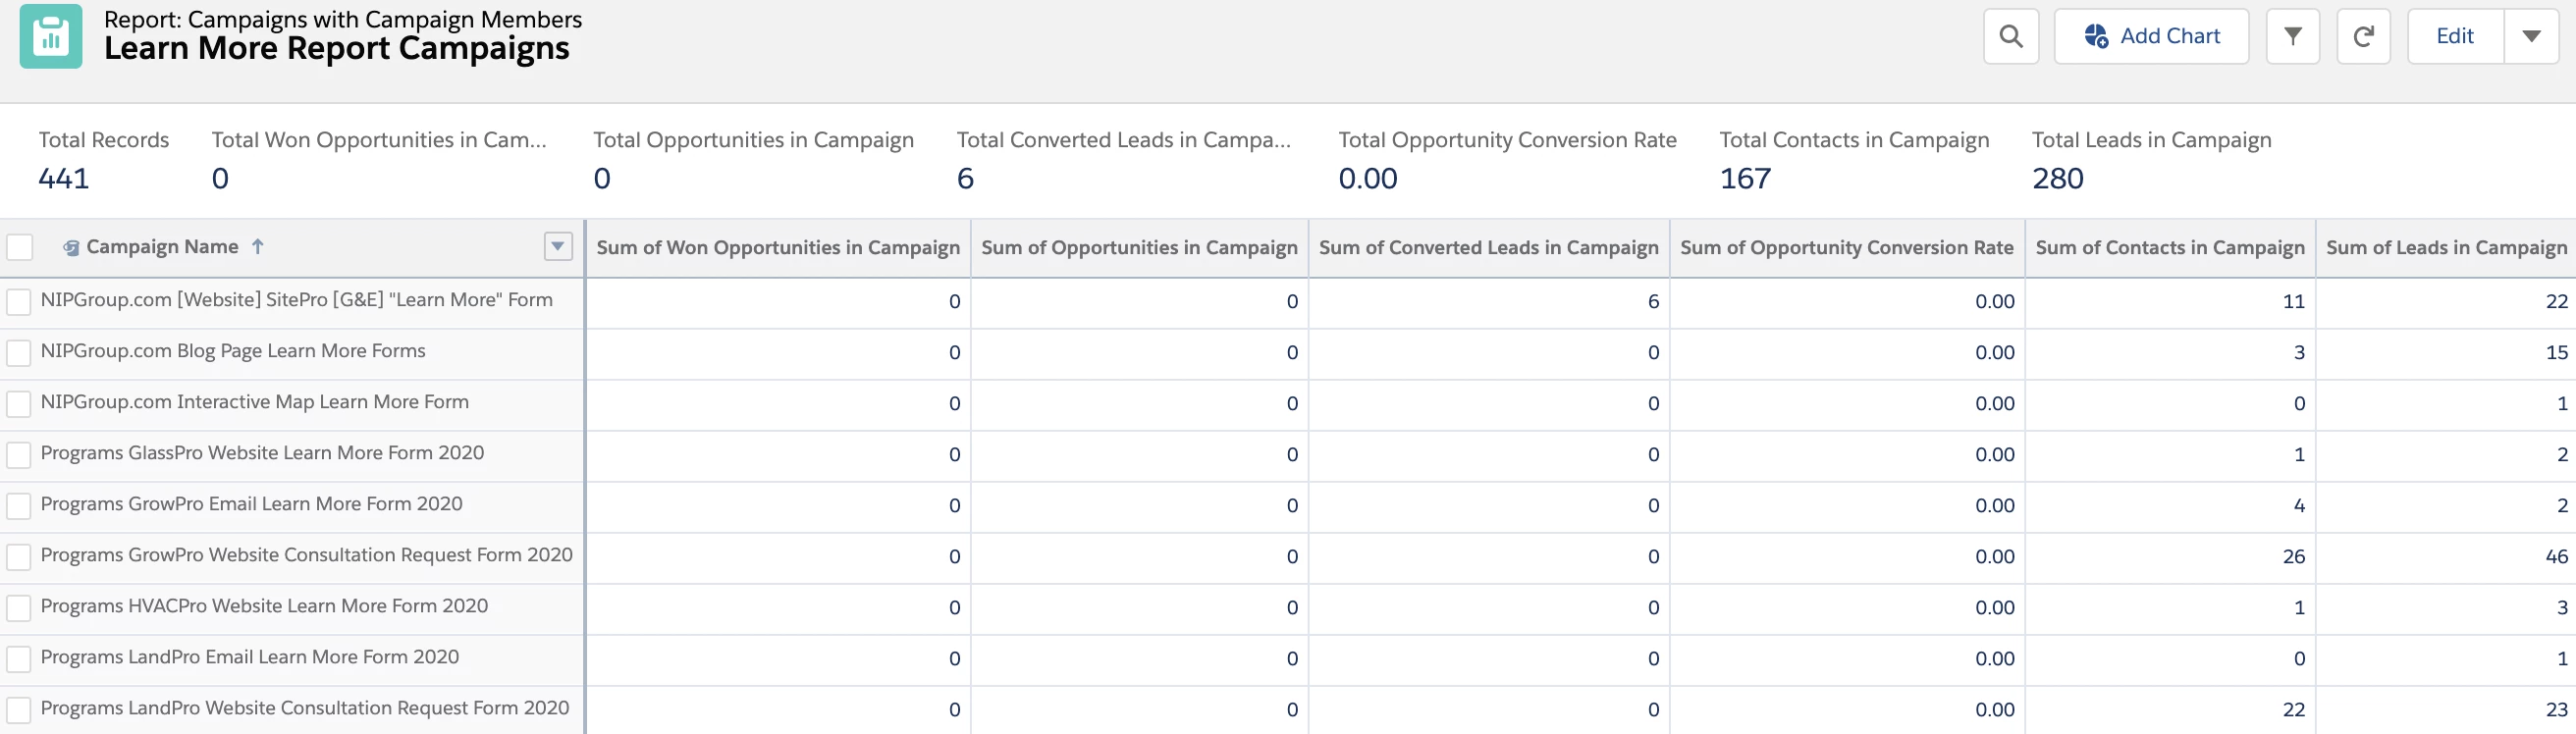Click the Campaign Name sort arrow

click(258, 247)
